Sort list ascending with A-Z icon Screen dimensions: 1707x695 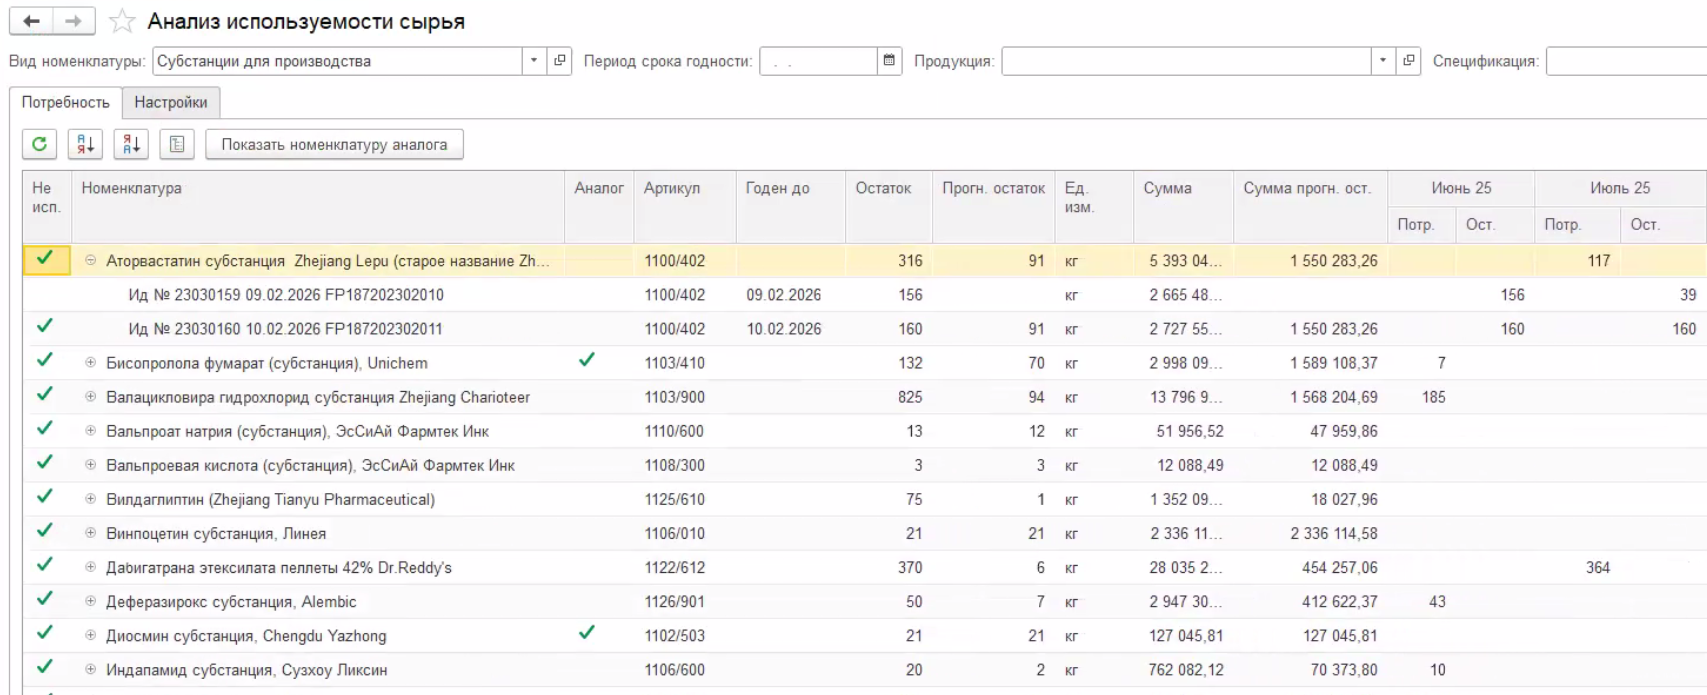click(x=85, y=144)
